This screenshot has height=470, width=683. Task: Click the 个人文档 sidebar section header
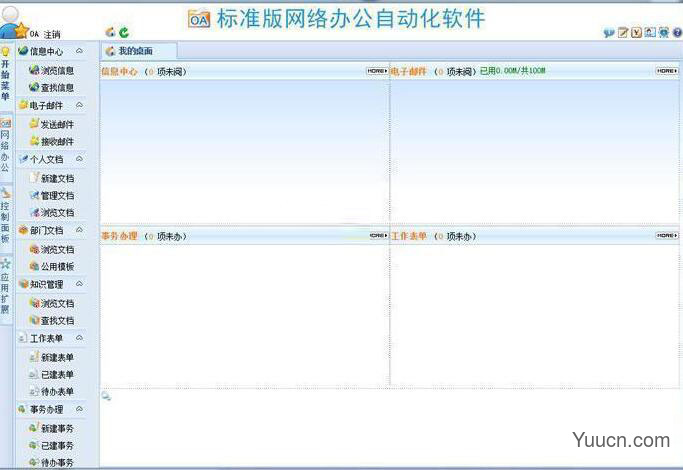coord(51,159)
